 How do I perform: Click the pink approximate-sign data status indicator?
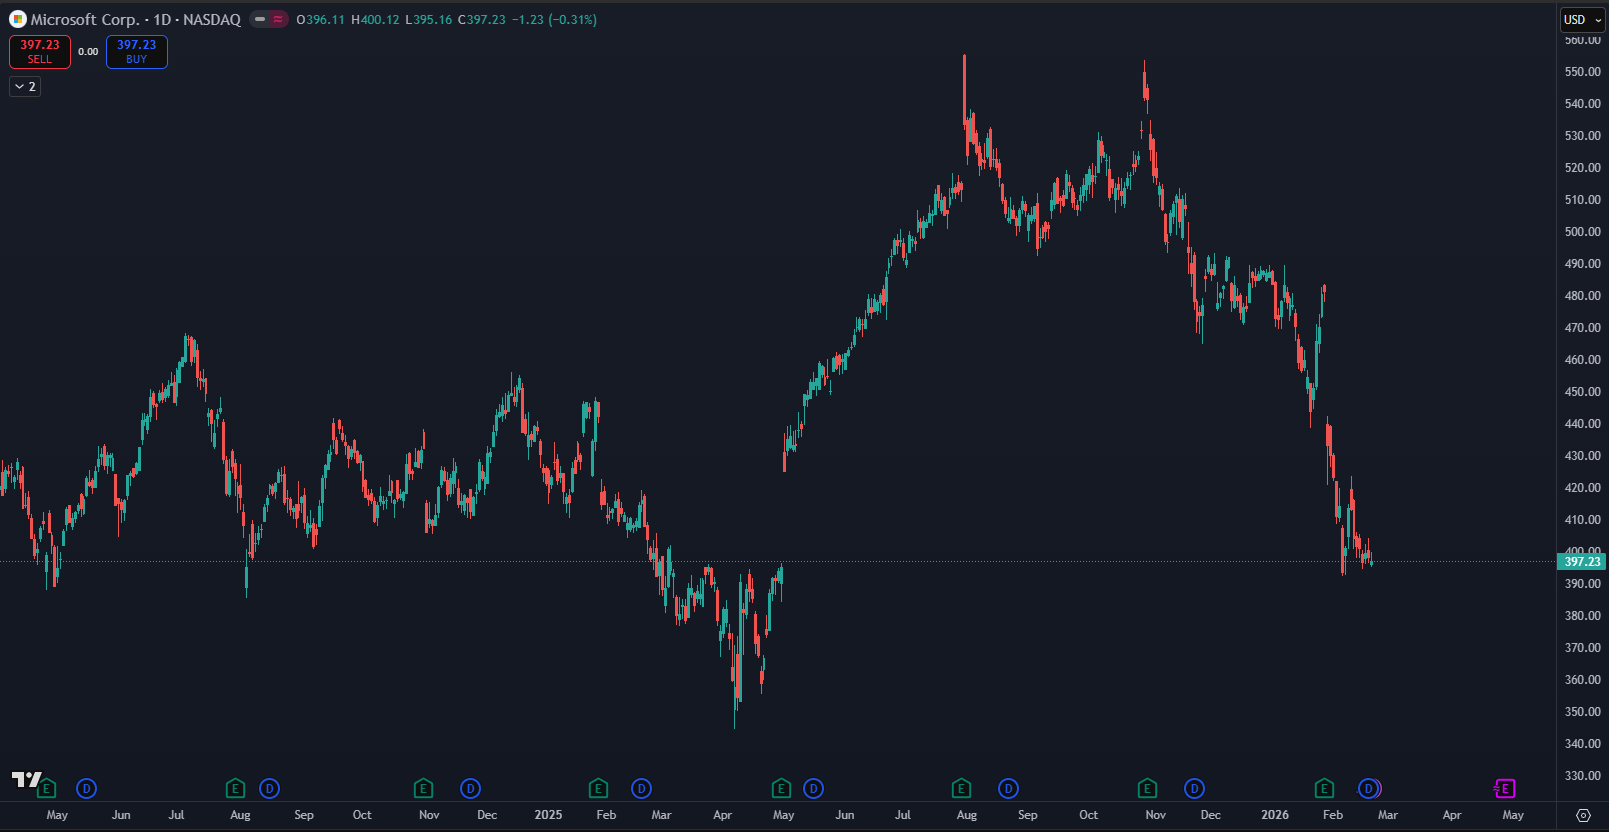pyautogui.click(x=278, y=19)
